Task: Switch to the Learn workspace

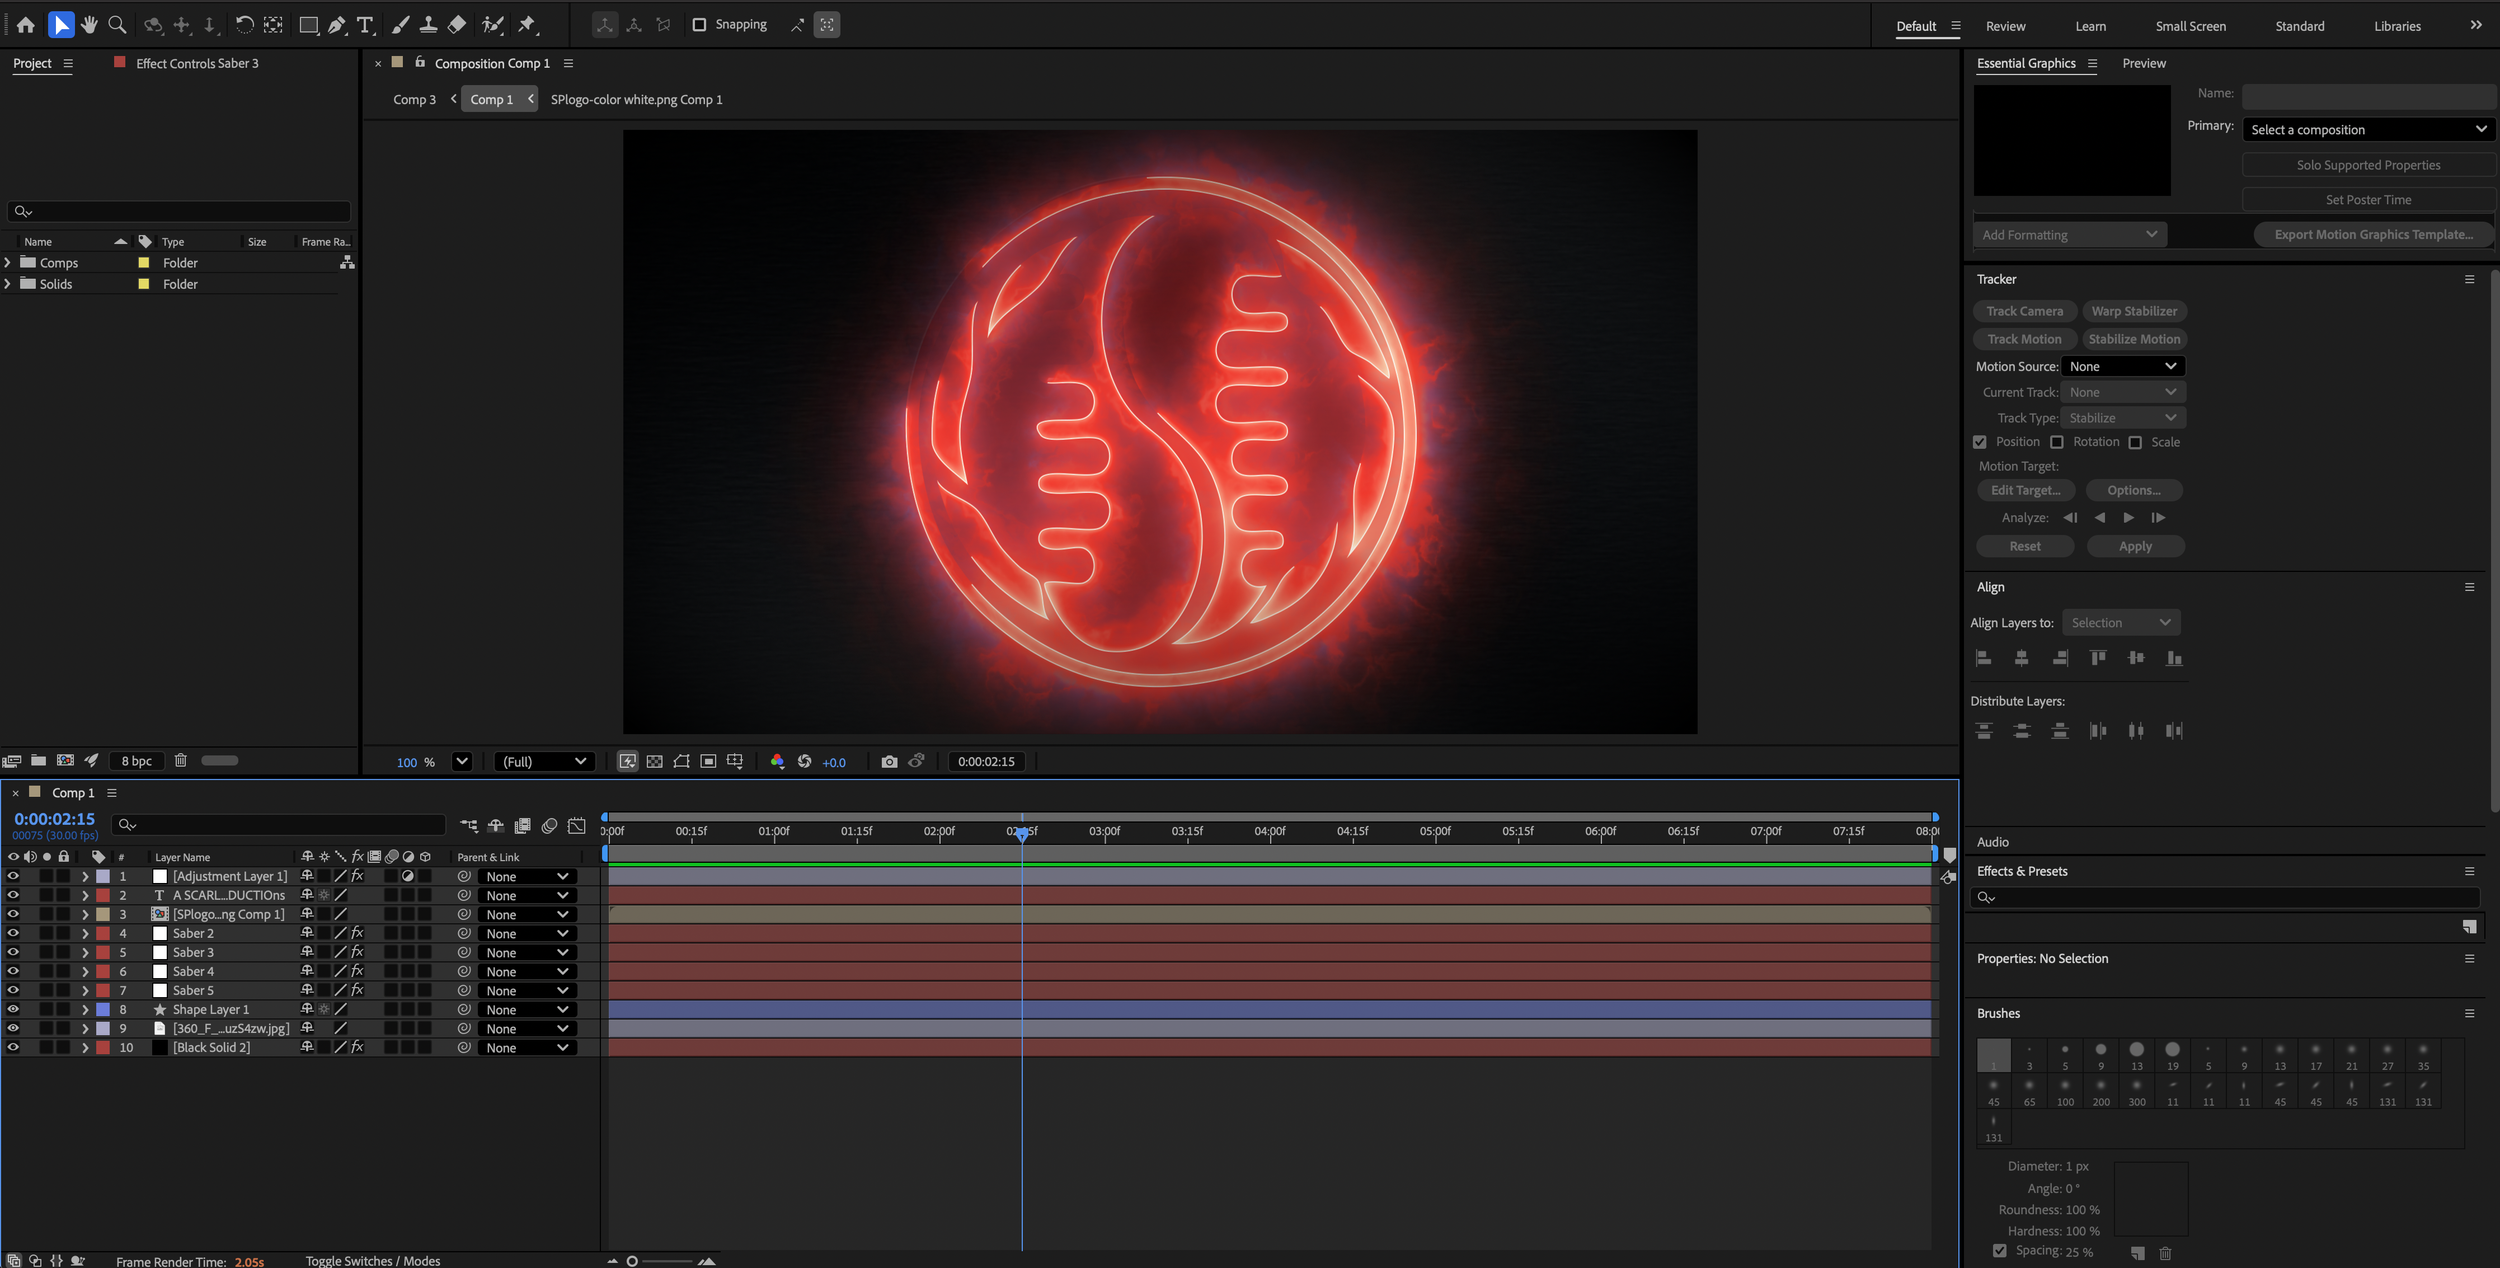Action: [x=2090, y=26]
